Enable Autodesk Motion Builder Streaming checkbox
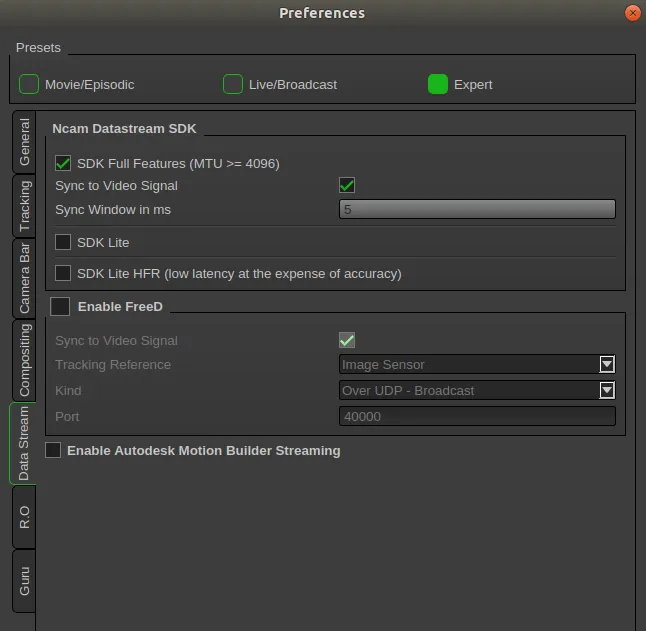Viewport: 646px width, 631px height. tap(53, 450)
